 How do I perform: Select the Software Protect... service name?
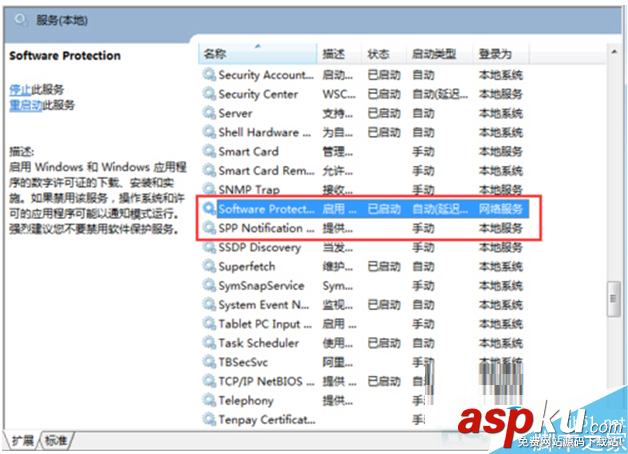(x=266, y=209)
